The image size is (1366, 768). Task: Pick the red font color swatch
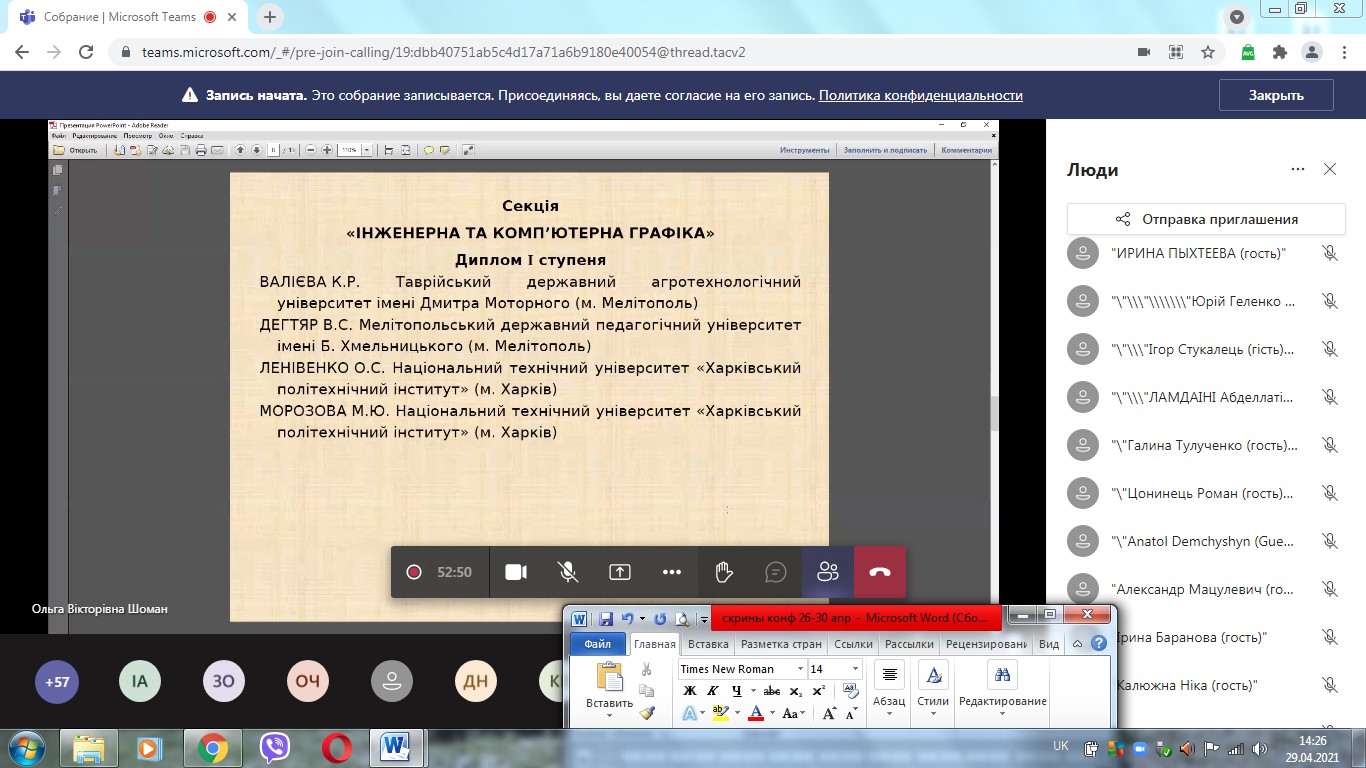click(x=755, y=713)
